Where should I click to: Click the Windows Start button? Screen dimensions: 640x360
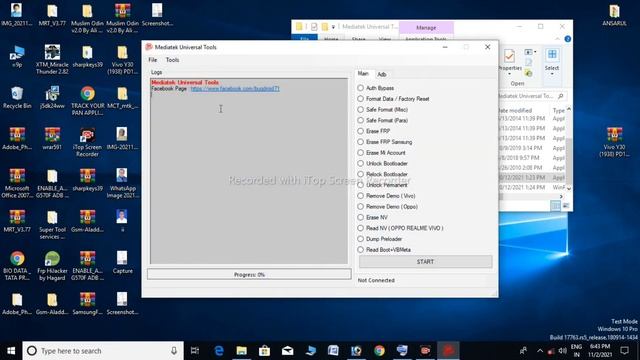pos(11,351)
